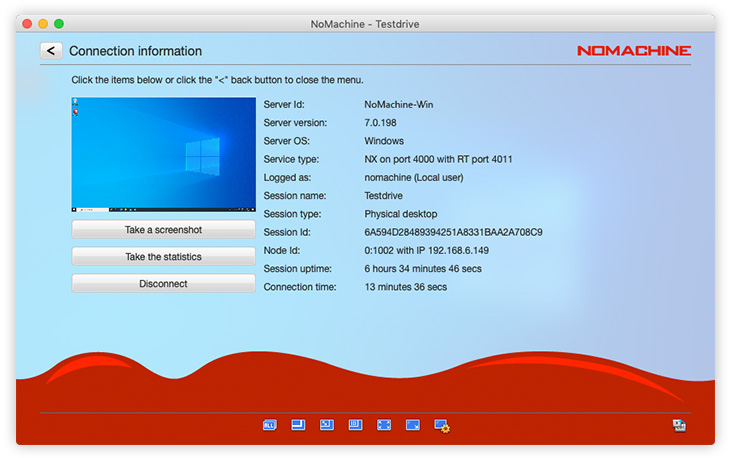Viewport: 730px width, 458px height.
Task: Click the resize remote display icon
Action: tap(412, 425)
